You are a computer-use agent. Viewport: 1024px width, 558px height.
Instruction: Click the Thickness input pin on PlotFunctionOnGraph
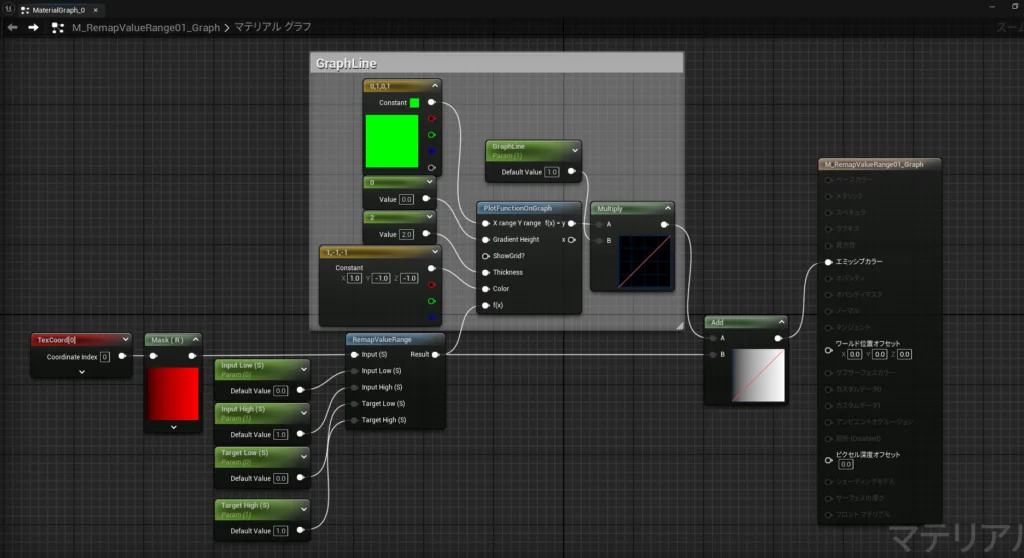[x=485, y=272]
